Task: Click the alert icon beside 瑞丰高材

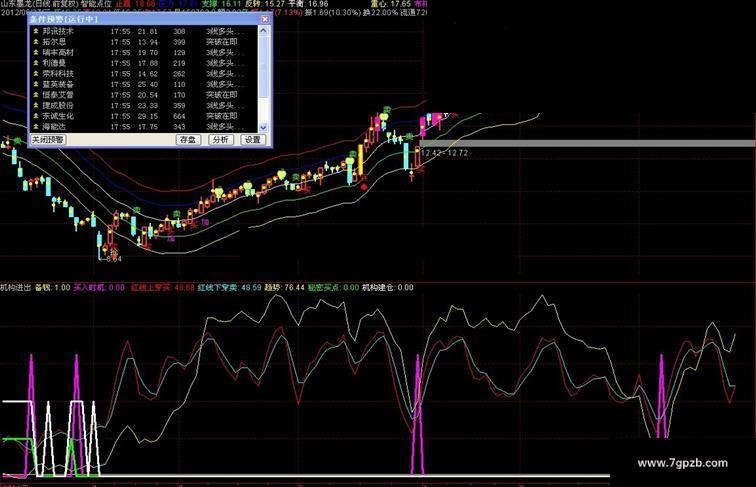Action: pyautogui.click(x=36, y=53)
